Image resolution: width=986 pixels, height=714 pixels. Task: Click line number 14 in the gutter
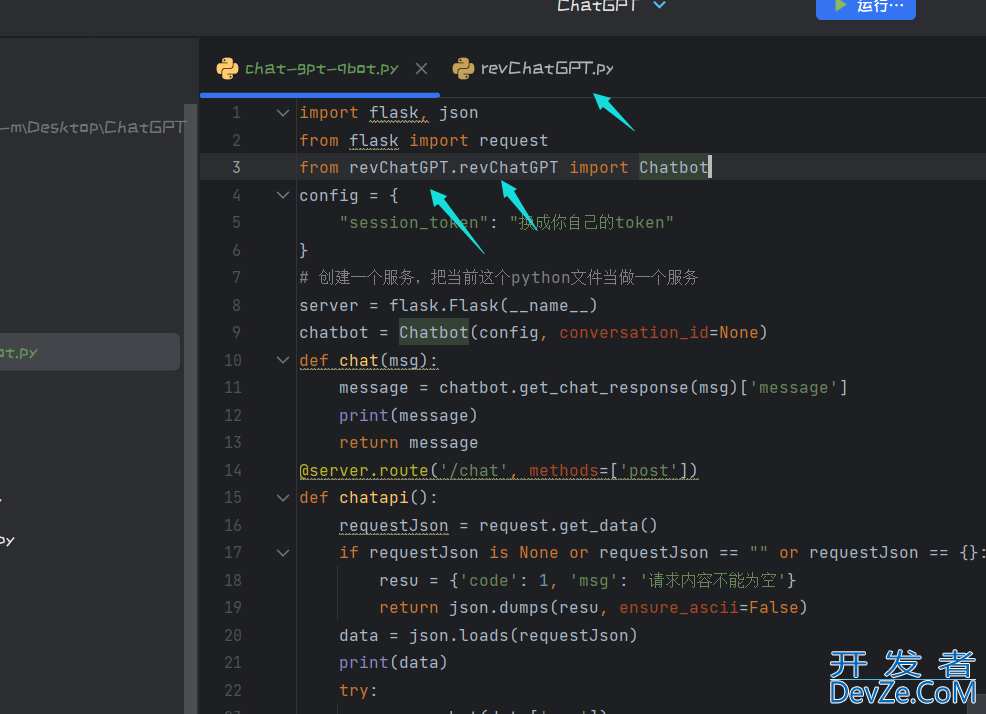(x=233, y=470)
